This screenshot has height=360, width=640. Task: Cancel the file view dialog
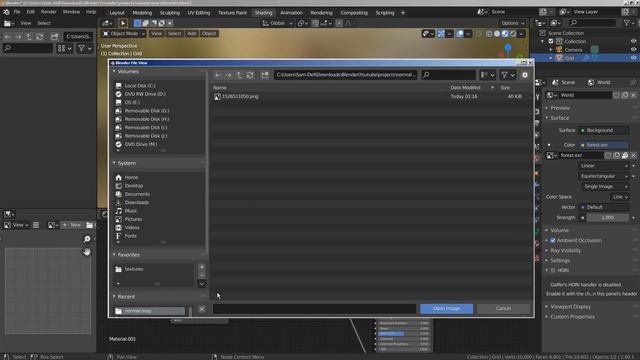coord(503,309)
